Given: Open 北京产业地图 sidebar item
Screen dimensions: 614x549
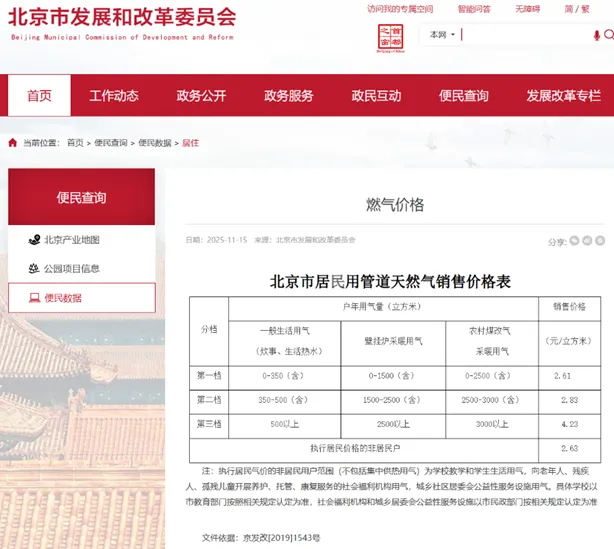Looking at the screenshot, I should (x=81, y=240).
